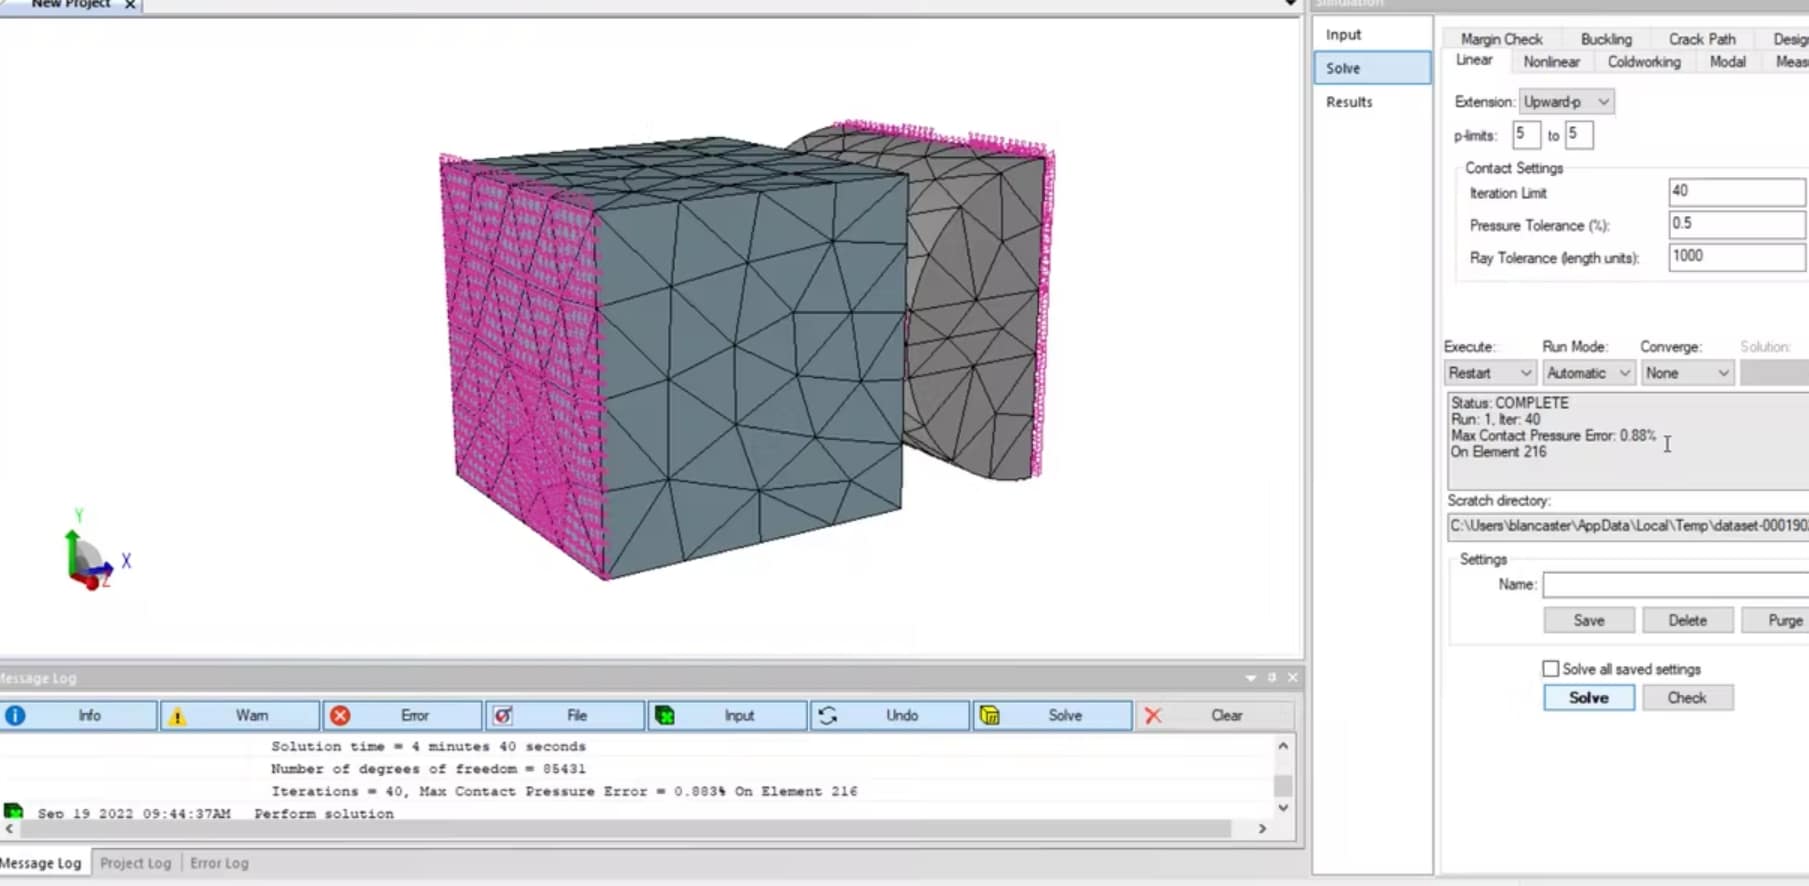This screenshot has width=1809, height=886.
Task: Open the Extension dropdown showing Upward-p
Action: (x=1566, y=102)
